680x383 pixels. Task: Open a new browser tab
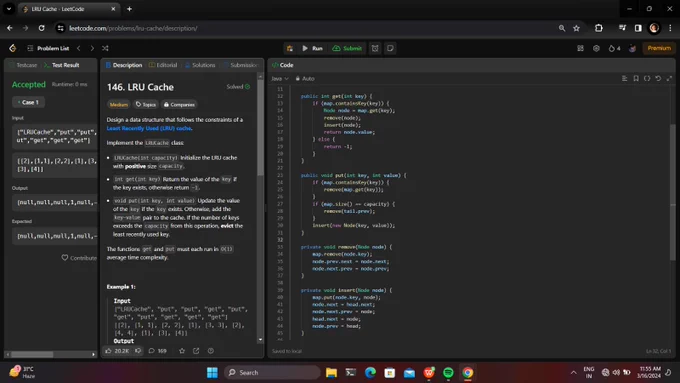[x=129, y=9]
